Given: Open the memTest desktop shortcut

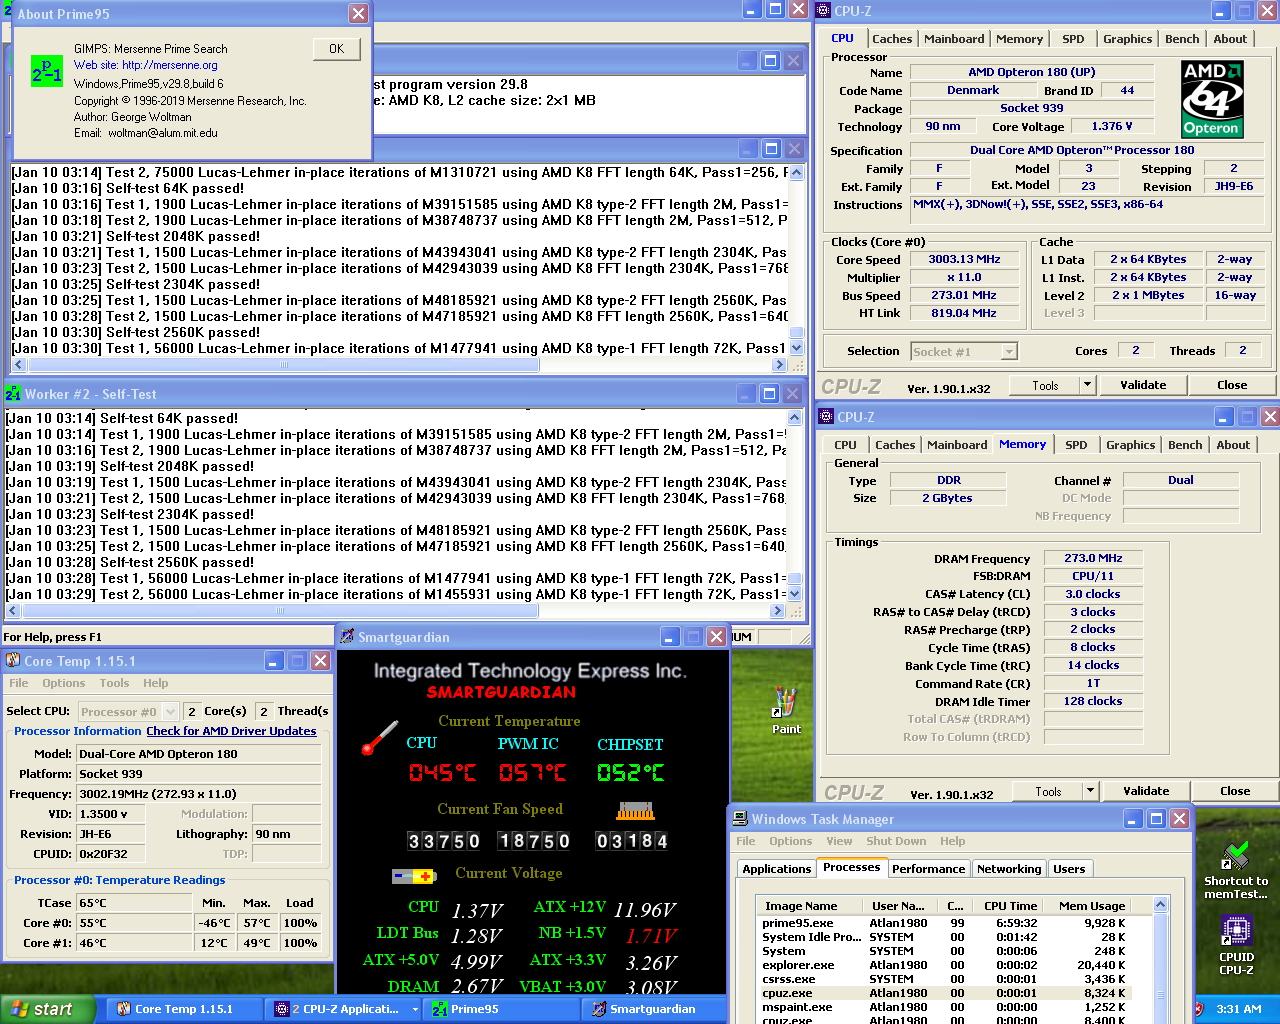Looking at the screenshot, I should [x=1236, y=870].
